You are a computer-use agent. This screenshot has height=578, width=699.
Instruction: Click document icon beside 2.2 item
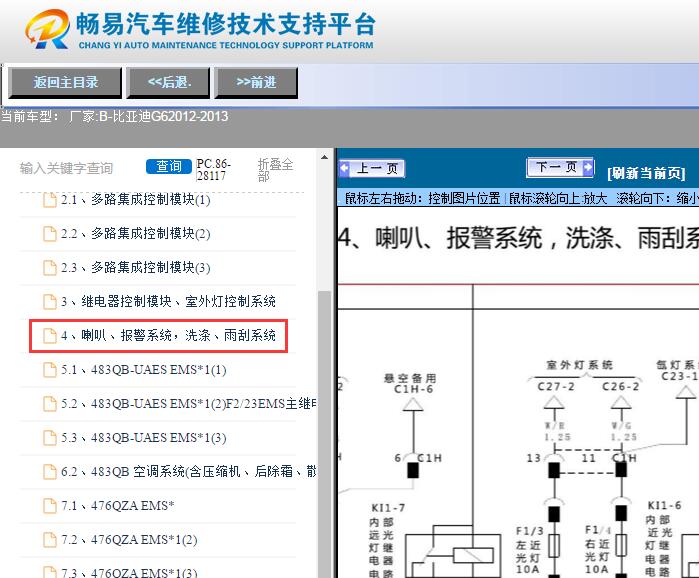[x=49, y=234]
